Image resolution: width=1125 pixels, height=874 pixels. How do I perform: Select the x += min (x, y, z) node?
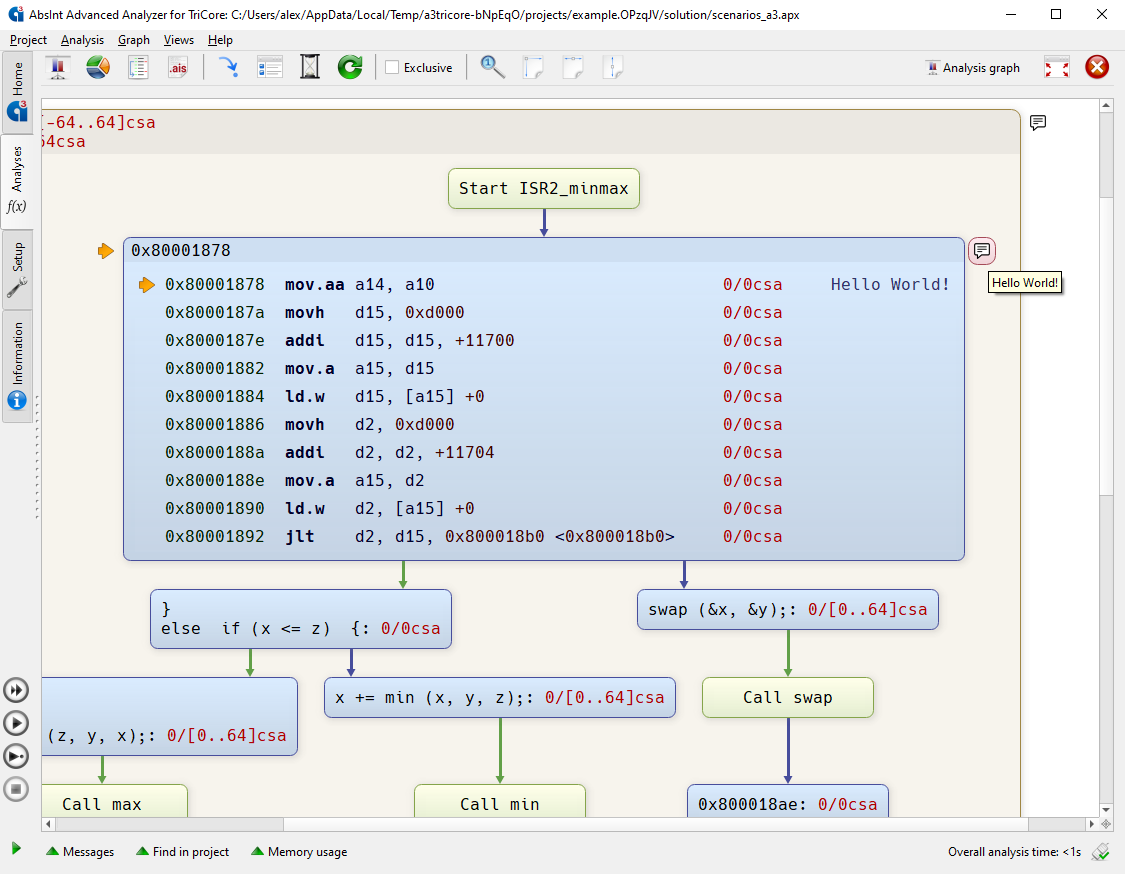tap(500, 697)
